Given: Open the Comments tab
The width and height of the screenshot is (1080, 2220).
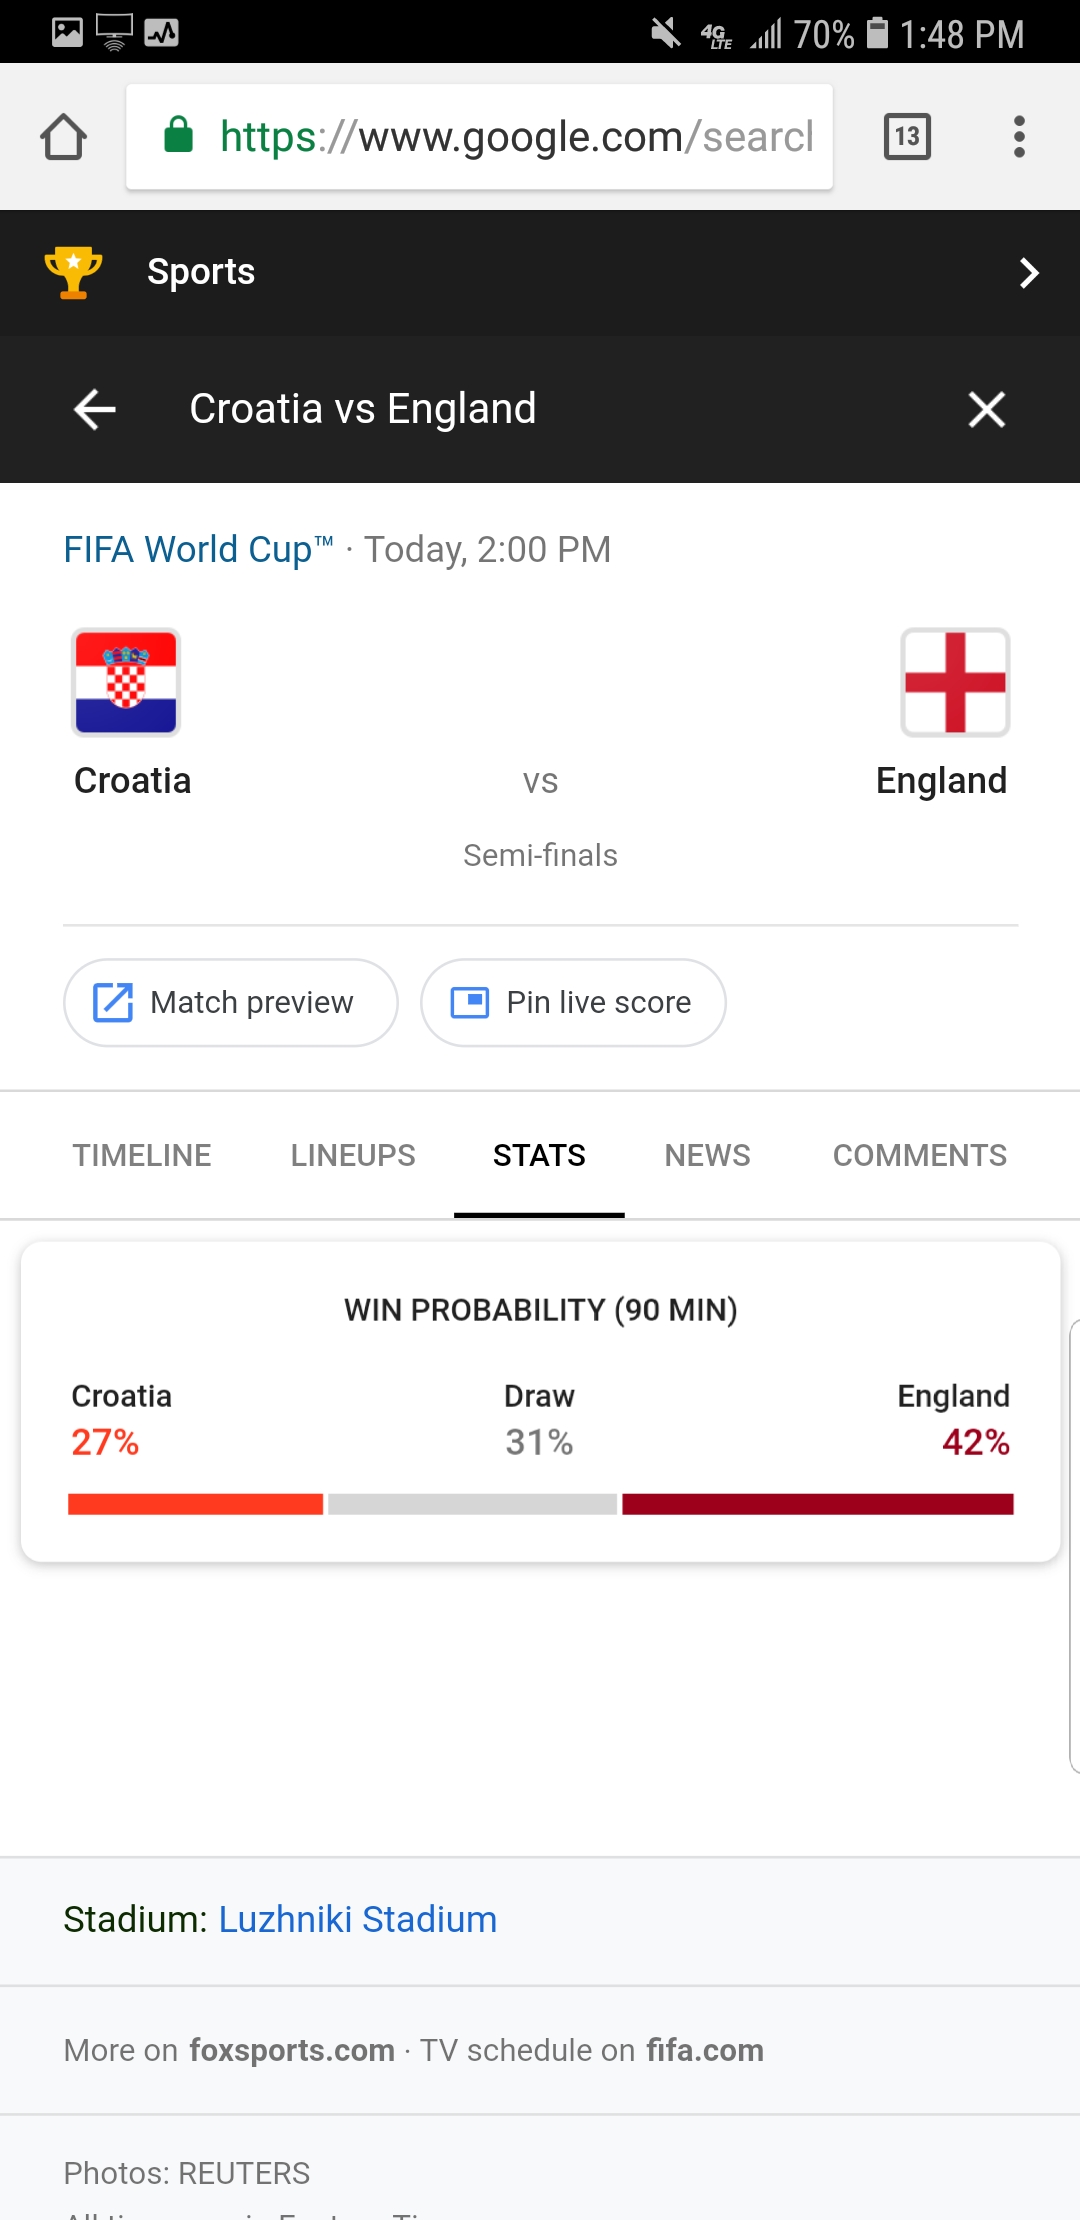Looking at the screenshot, I should (x=920, y=1156).
